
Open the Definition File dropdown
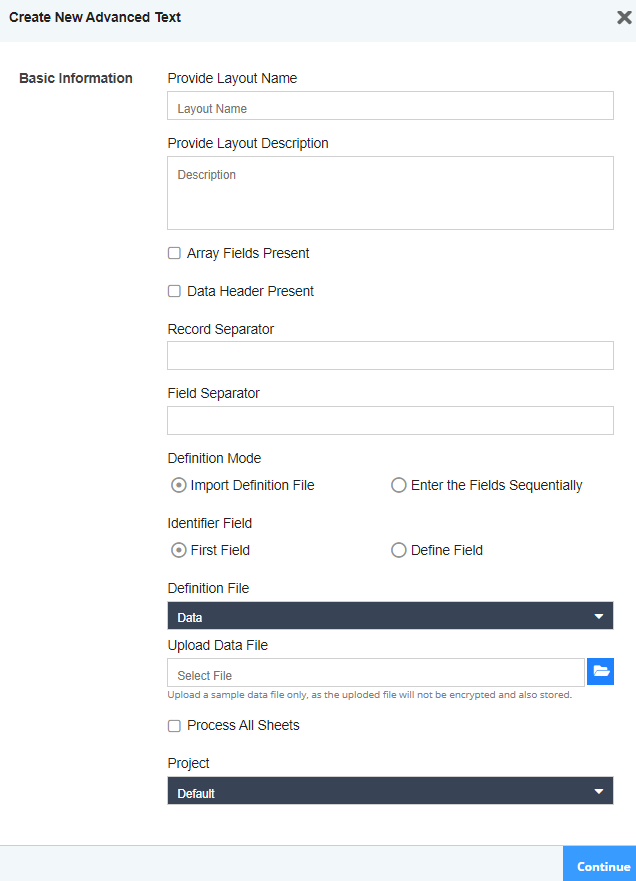[390, 616]
